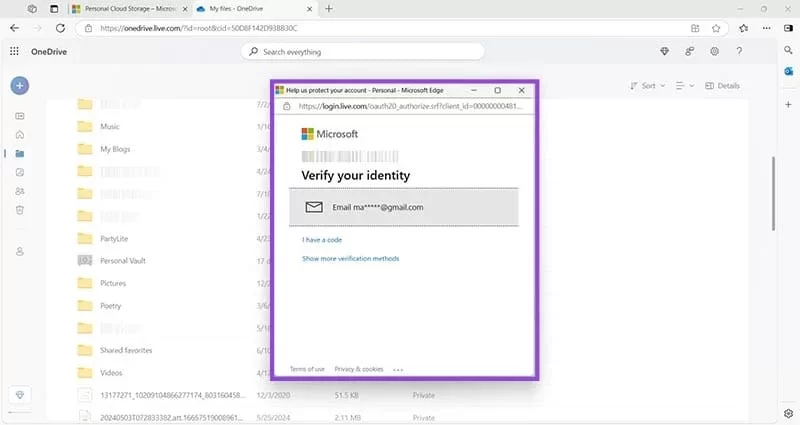Screen dimensions: 800x425
Task: Click 'Show more verification methods' link
Action: (x=350, y=258)
